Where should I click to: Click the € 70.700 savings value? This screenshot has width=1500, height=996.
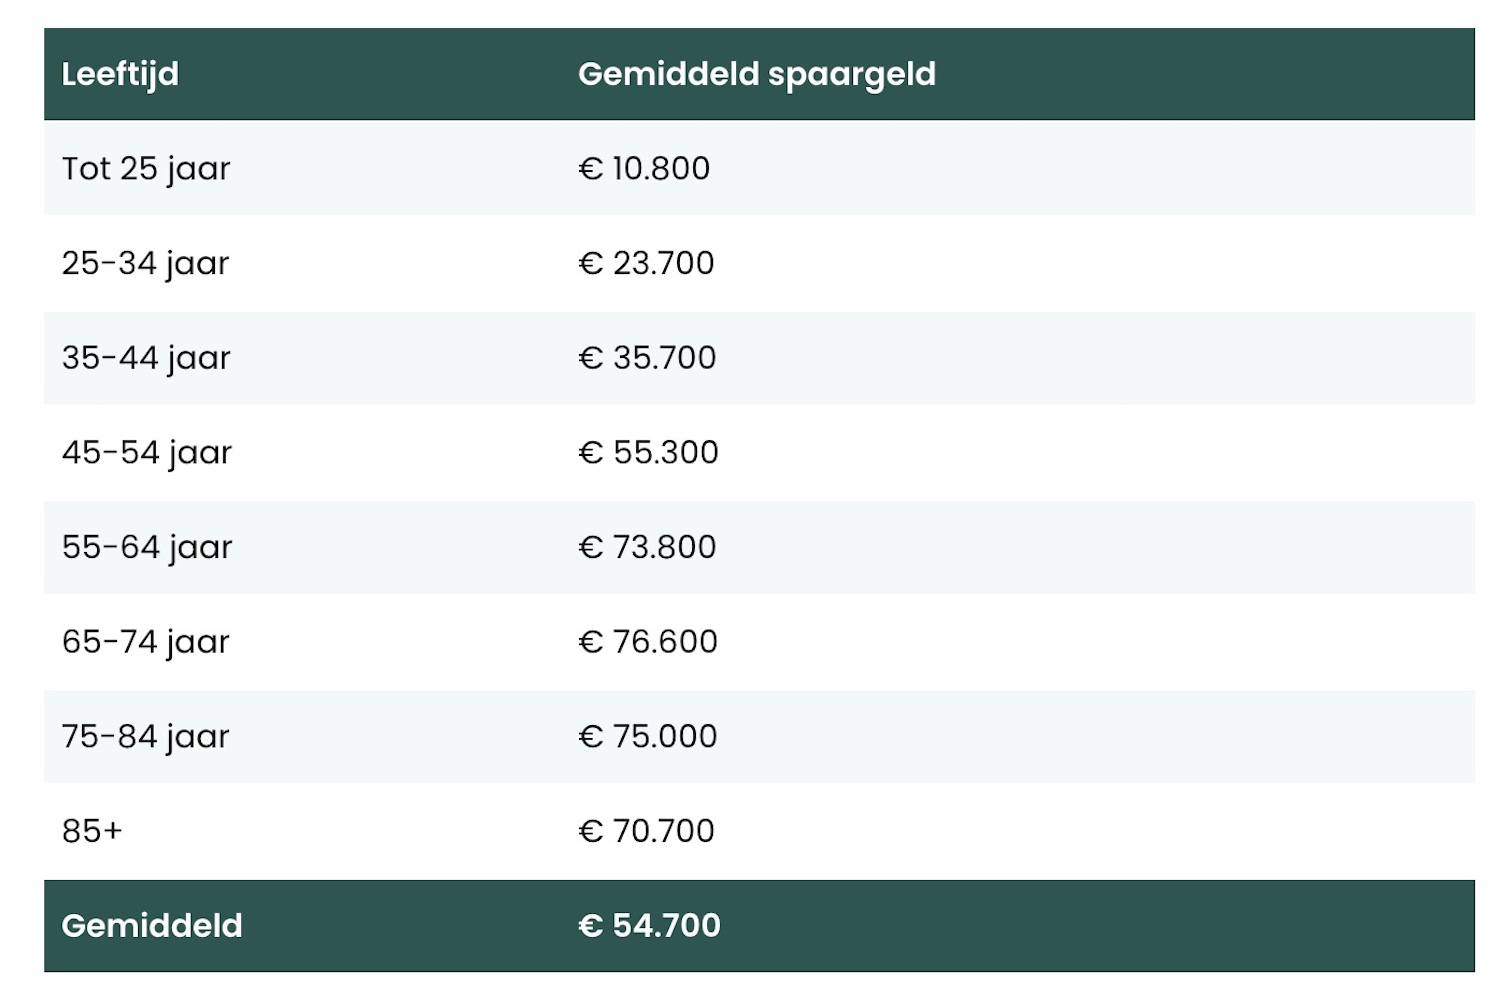(646, 831)
